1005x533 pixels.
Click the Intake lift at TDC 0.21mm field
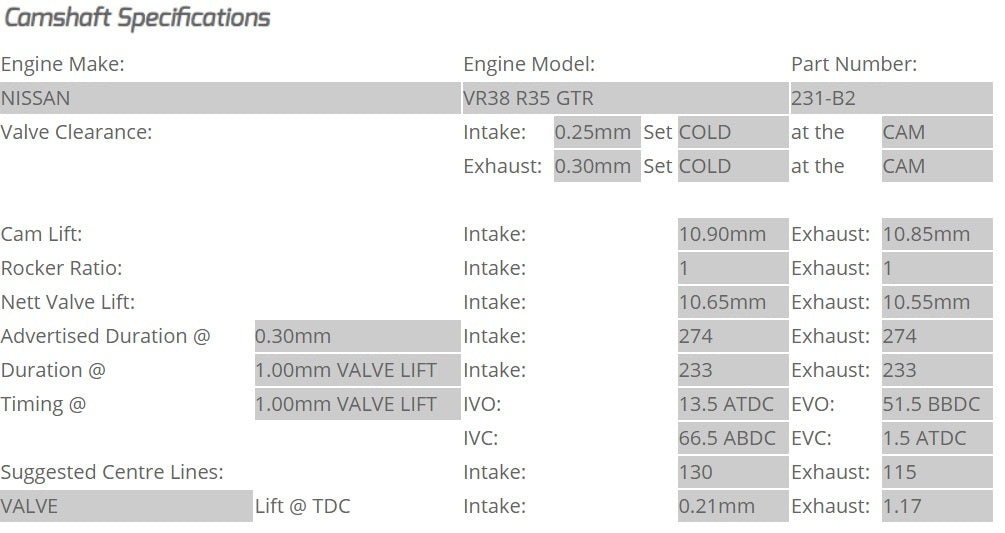[x=733, y=507]
